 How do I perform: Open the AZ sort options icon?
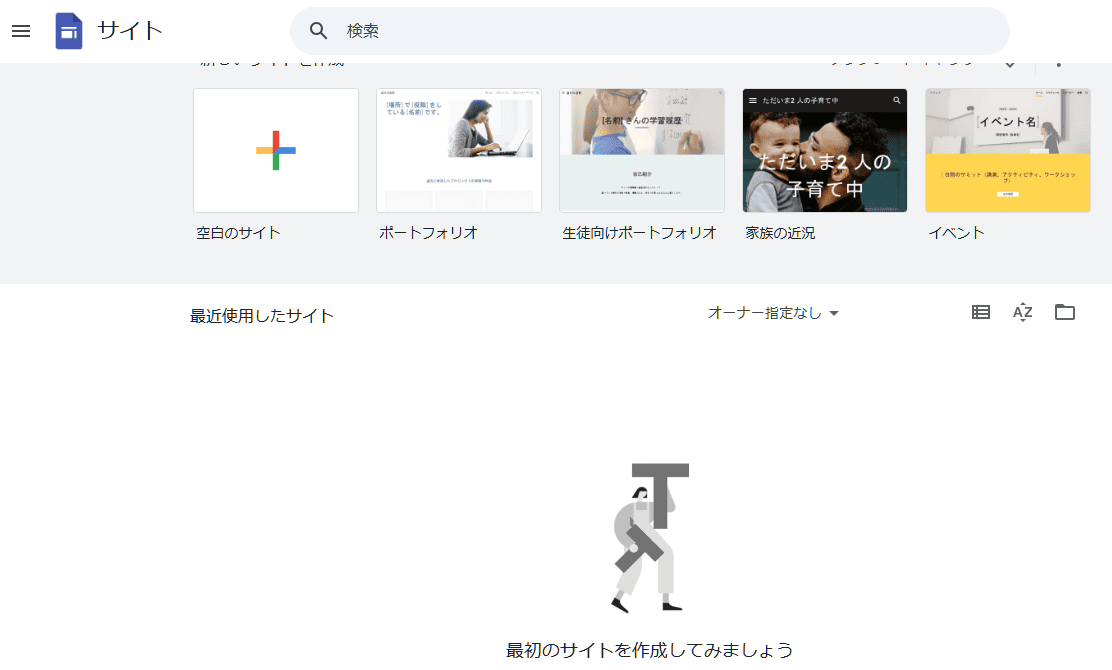tap(1022, 312)
